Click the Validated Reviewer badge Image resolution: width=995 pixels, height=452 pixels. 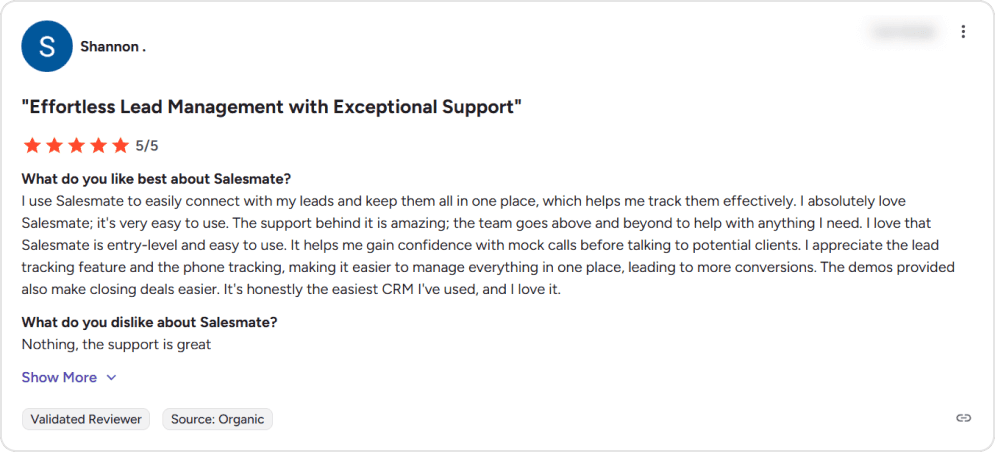tap(86, 419)
